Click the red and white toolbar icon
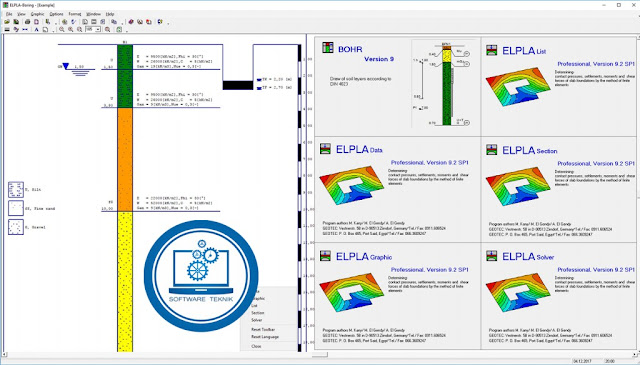 point(149,22)
